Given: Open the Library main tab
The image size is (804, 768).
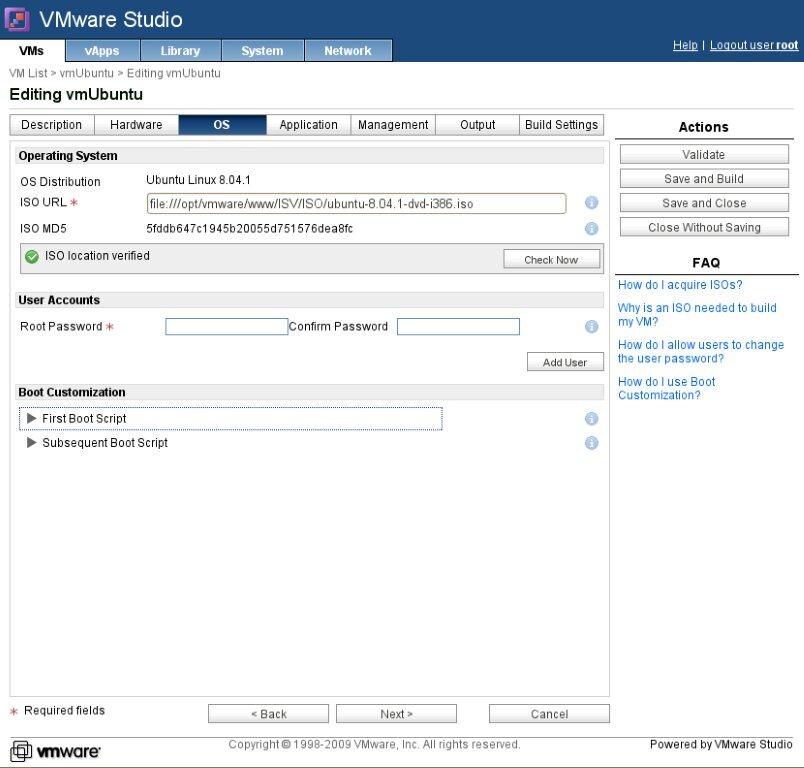Looking at the screenshot, I should pos(180,51).
